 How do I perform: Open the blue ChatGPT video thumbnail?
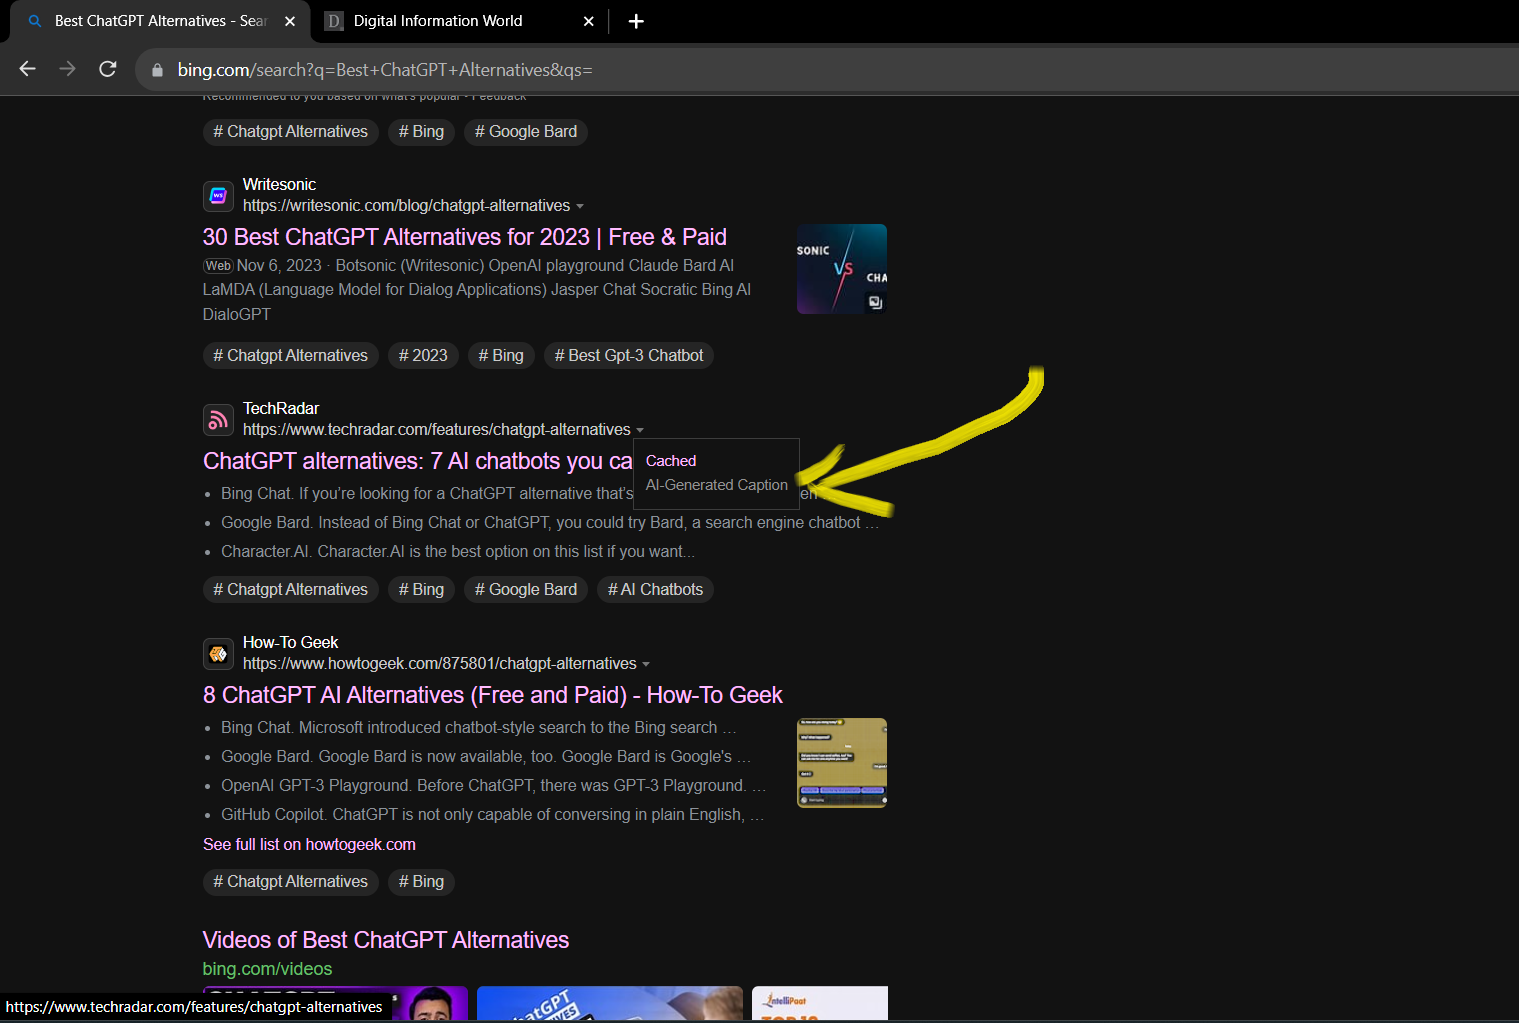coord(610,1003)
